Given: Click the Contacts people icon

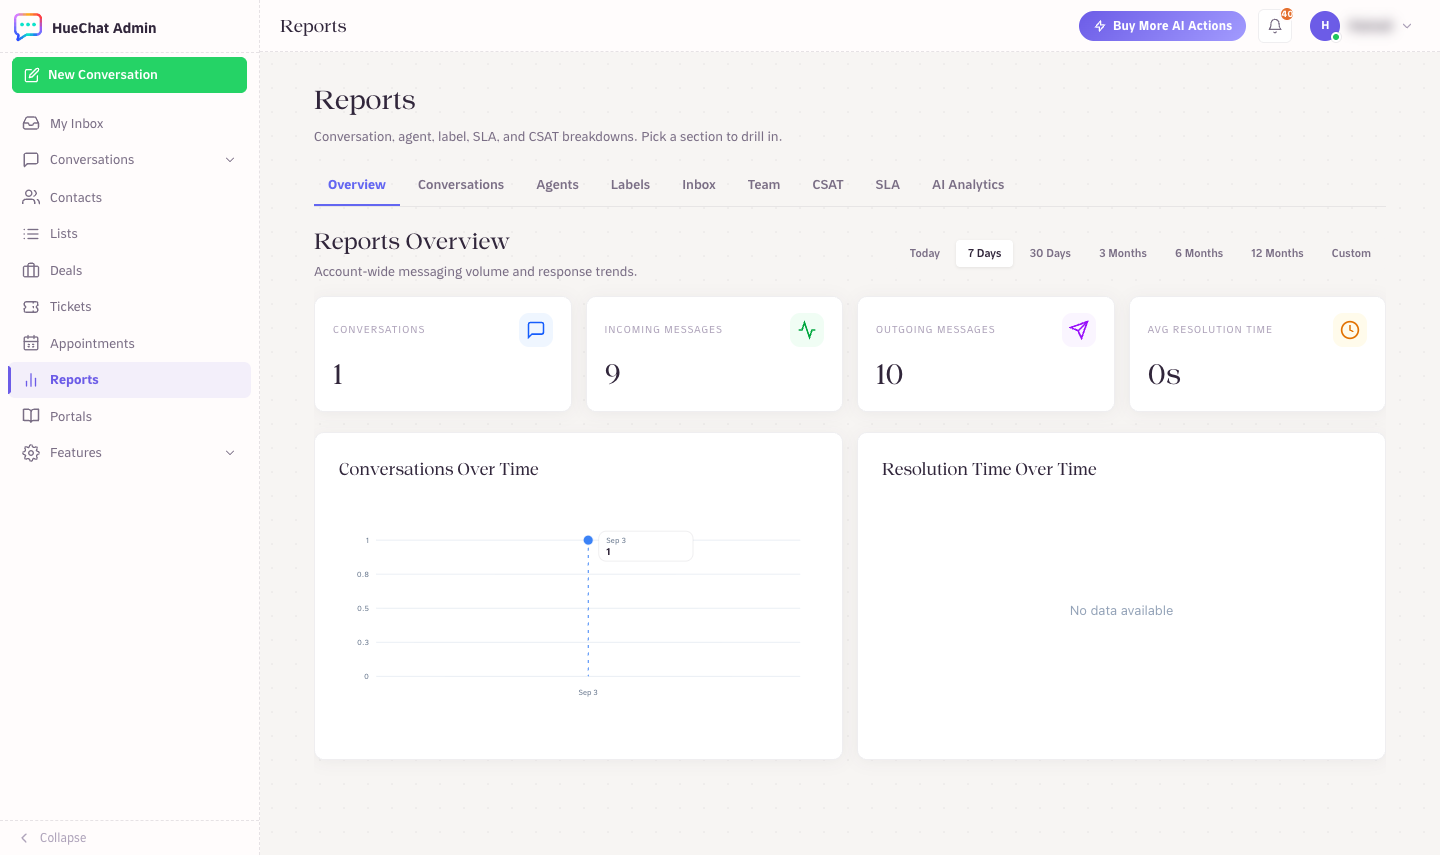Looking at the screenshot, I should click(x=31, y=197).
